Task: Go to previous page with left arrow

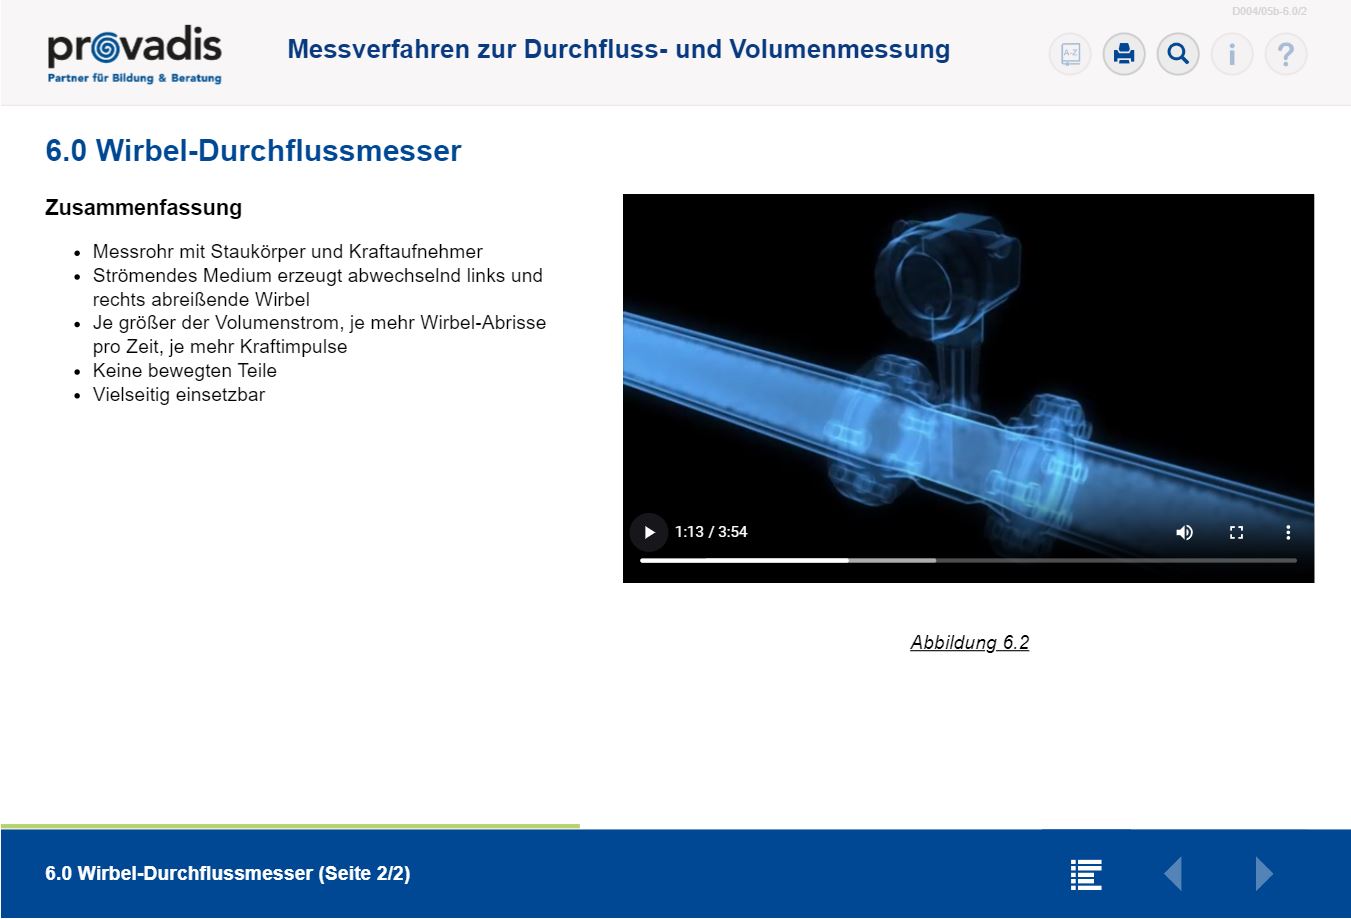Action: tap(1173, 874)
